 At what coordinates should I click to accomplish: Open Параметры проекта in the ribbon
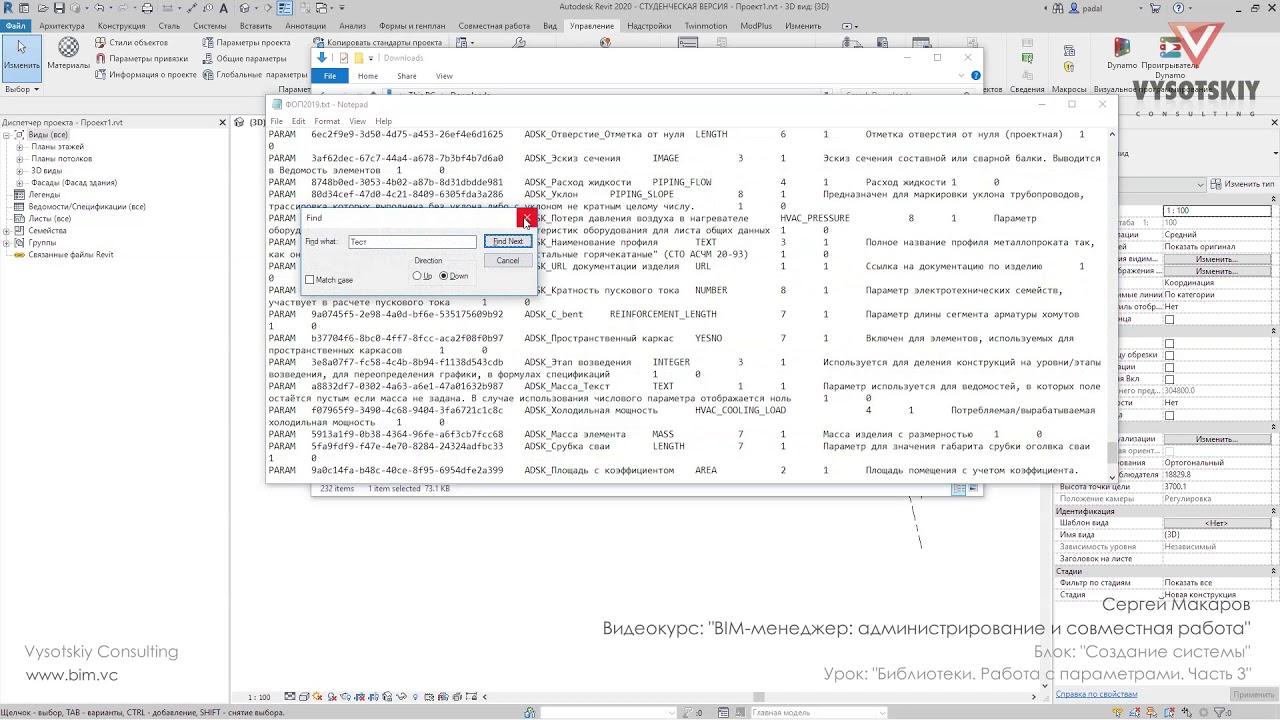[246, 43]
